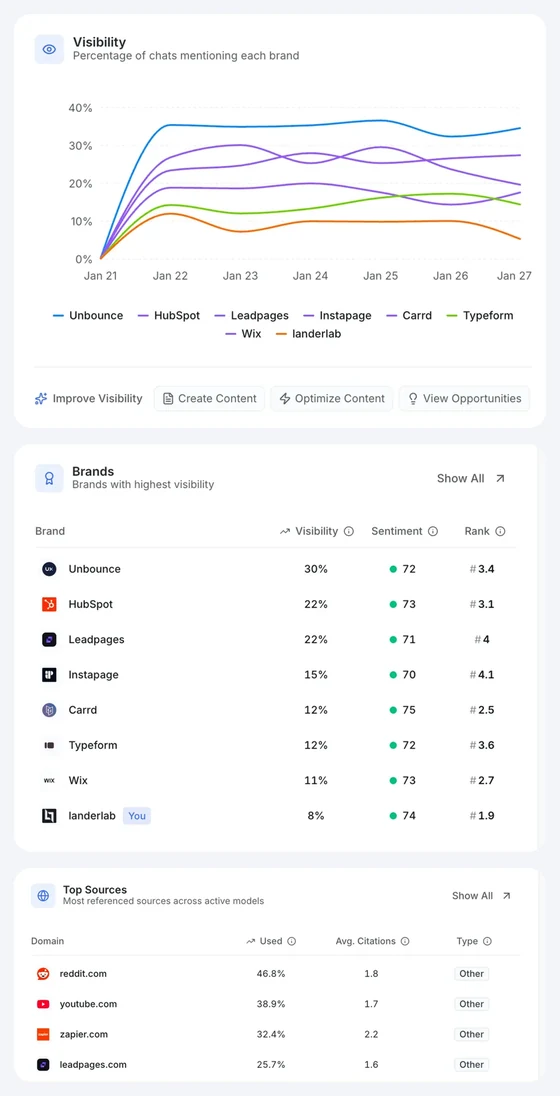
Task: Open info icon beside Rank column
Action: [x=500, y=531]
